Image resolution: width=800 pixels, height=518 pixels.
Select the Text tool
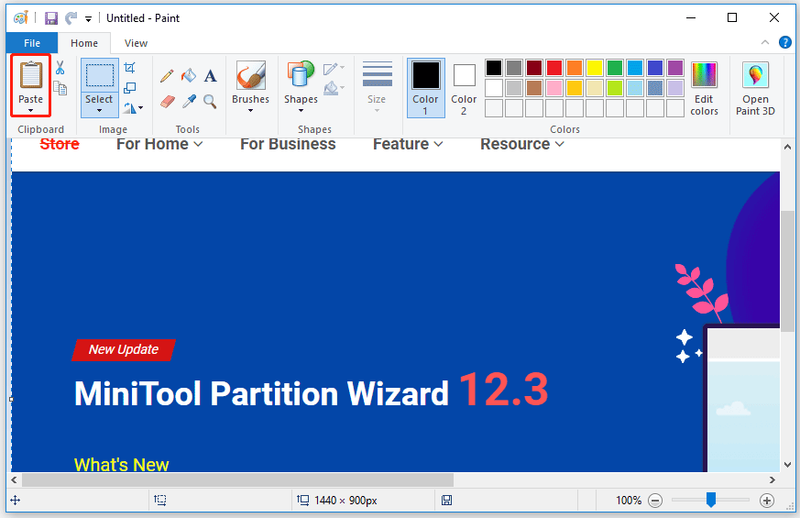(210, 76)
